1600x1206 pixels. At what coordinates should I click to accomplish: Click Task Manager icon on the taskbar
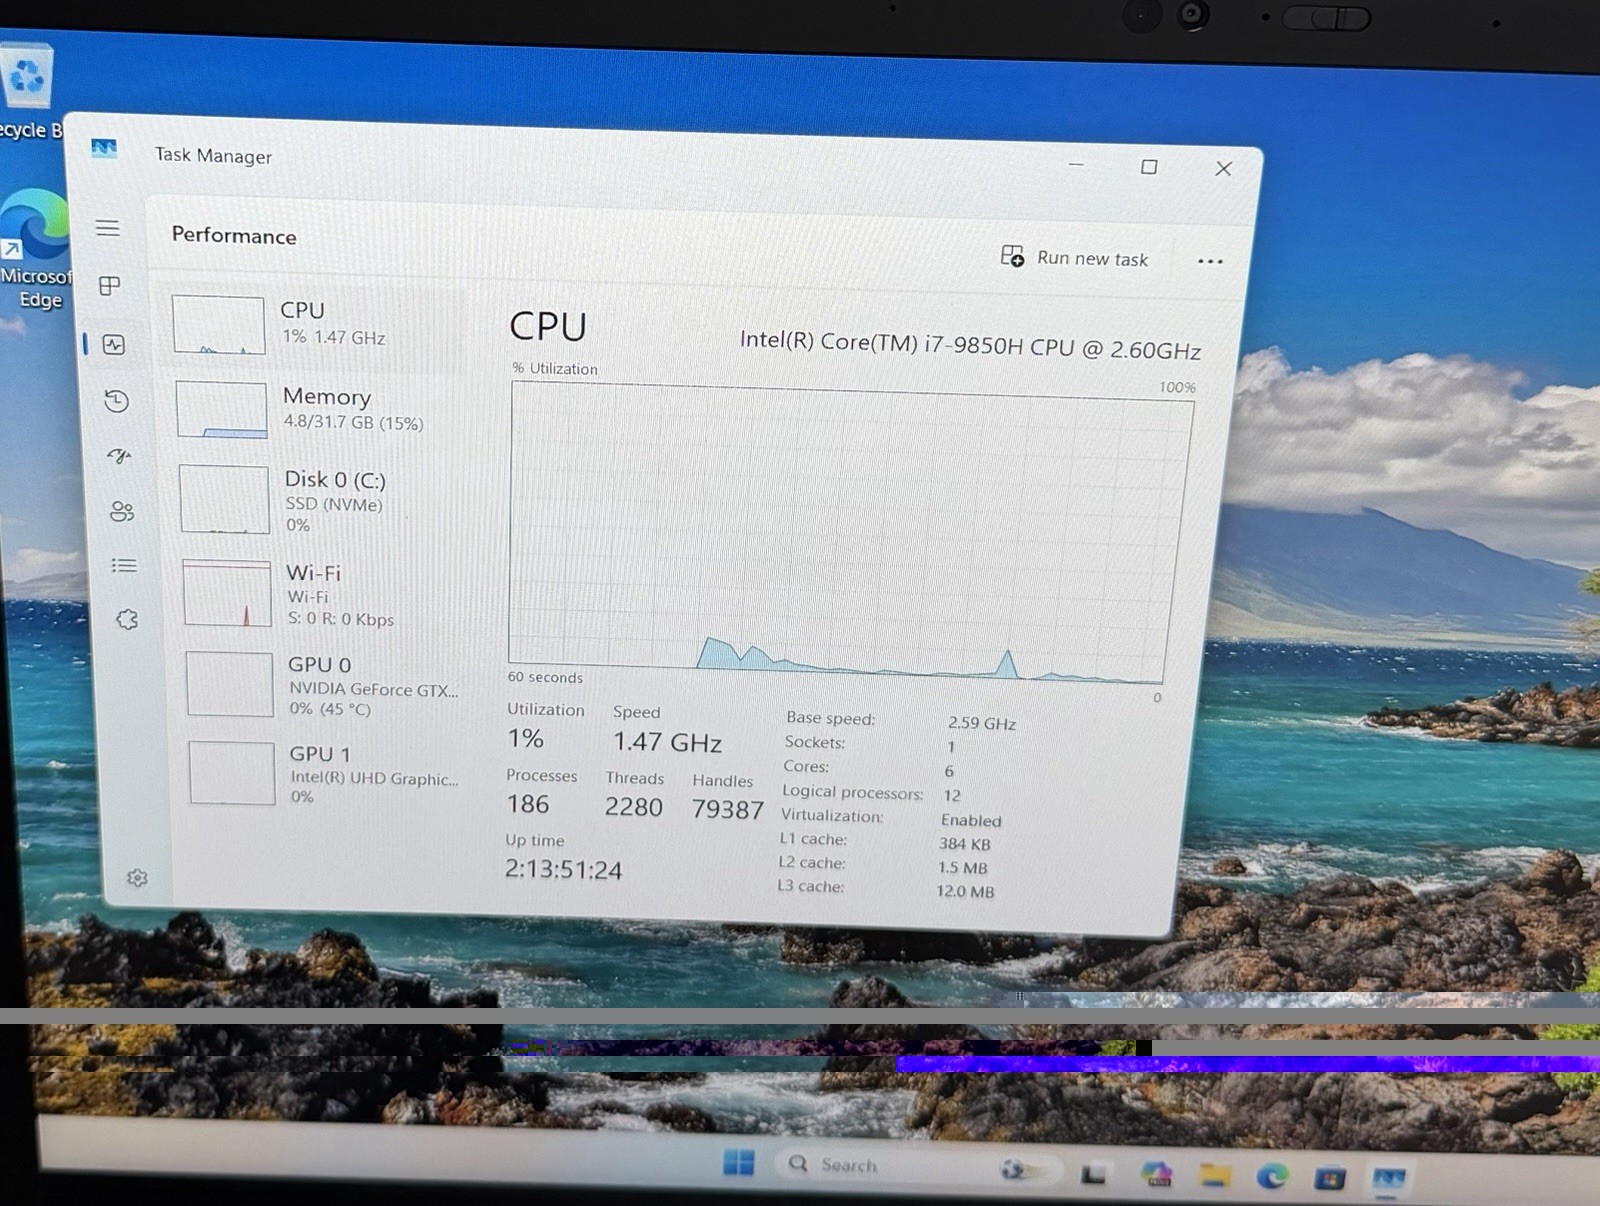pyautogui.click(x=1388, y=1180)
